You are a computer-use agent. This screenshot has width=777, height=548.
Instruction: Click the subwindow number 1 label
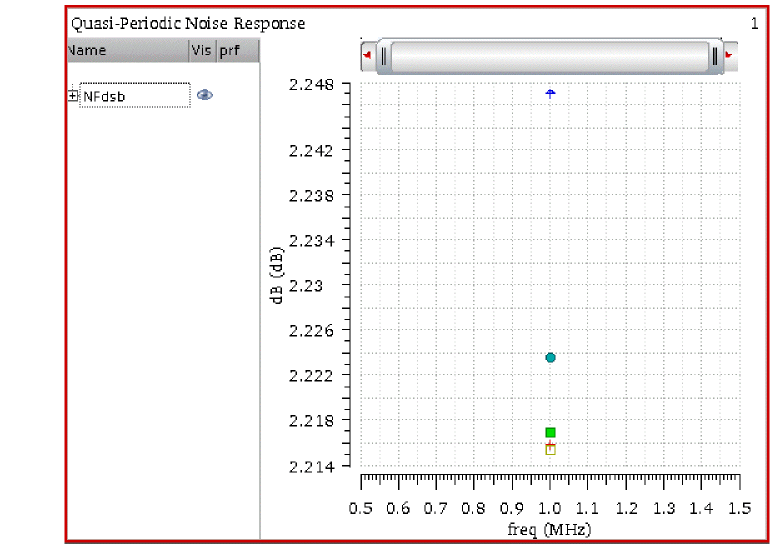click(754, 23)
